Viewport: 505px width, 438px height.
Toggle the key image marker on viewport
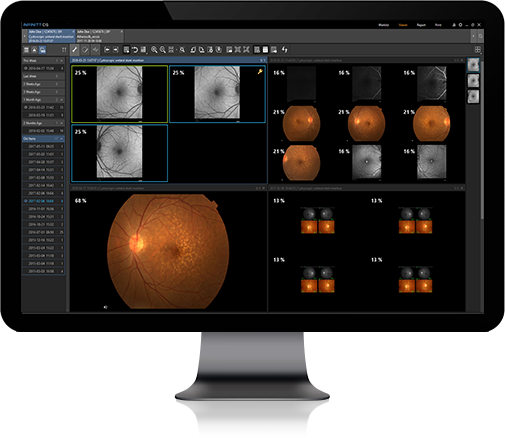[260, 71]
